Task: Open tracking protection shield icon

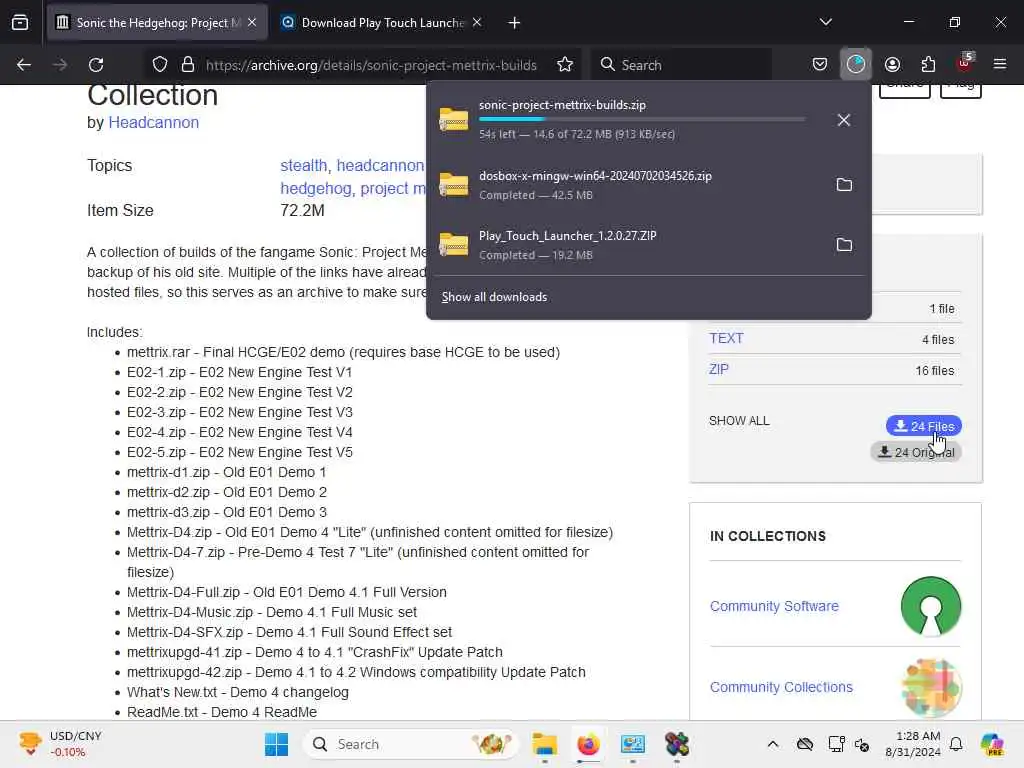Action: click(x=159, y=65)
